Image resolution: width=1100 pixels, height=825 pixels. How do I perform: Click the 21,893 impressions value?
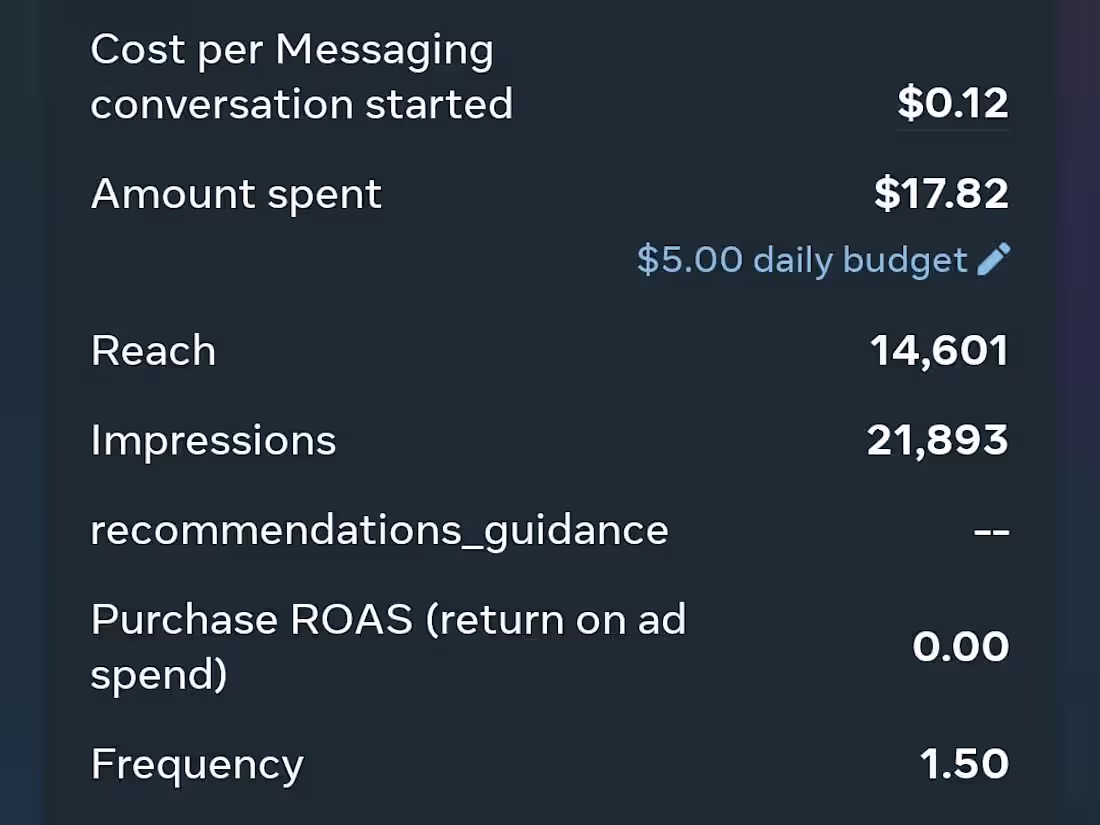tap(934, 439)
